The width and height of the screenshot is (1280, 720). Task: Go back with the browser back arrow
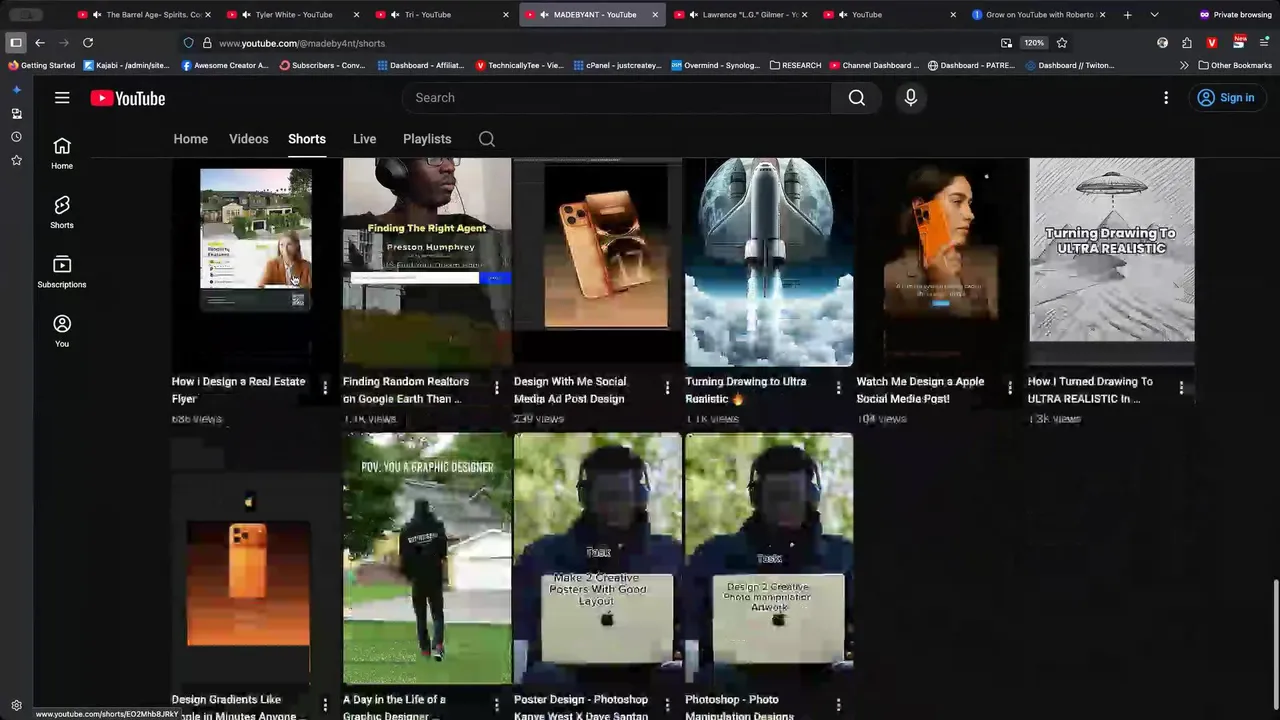[40, 43]
